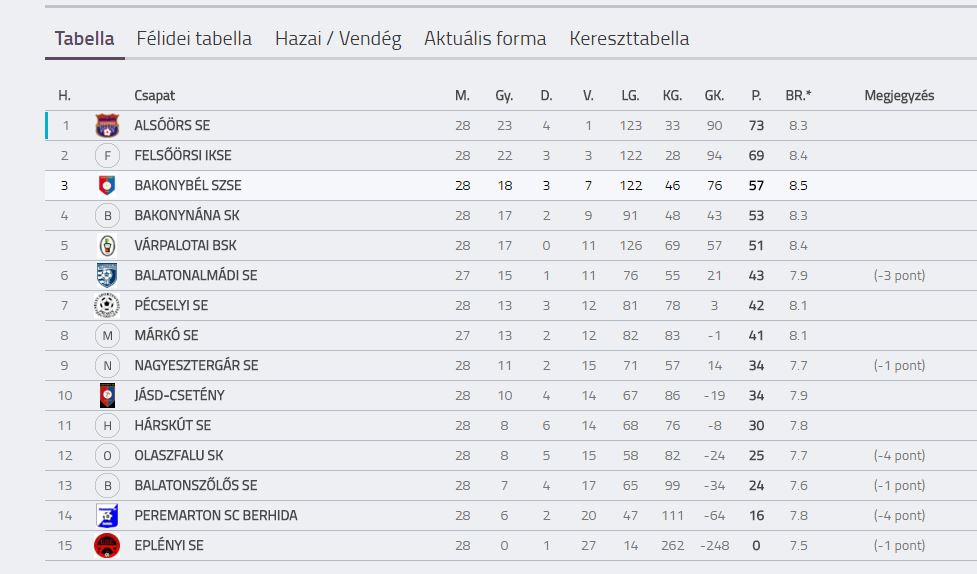Click the Pécselyi SE soccer ball logo
Image resolution: width=977 pixels, height=574 pixels.
[107, 305]
